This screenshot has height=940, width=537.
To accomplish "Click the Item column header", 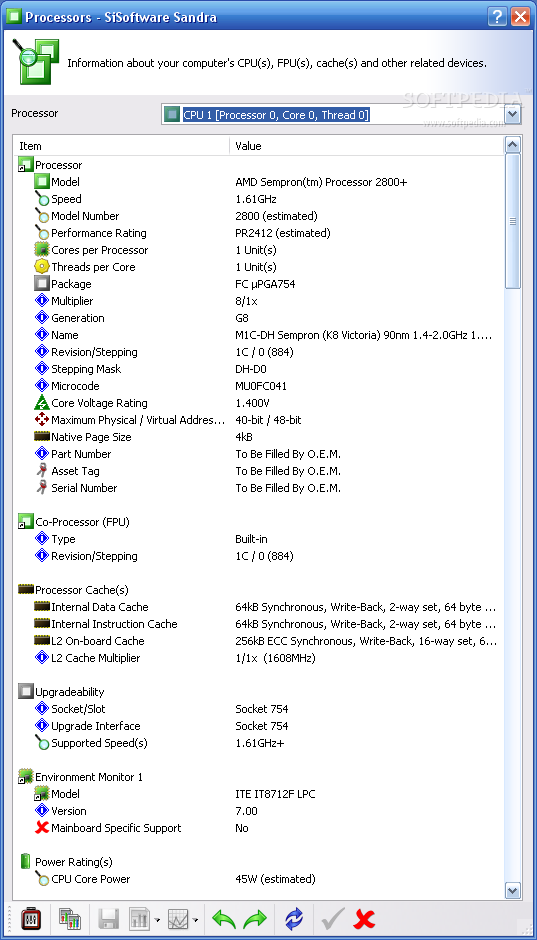I will click(122, 146).
